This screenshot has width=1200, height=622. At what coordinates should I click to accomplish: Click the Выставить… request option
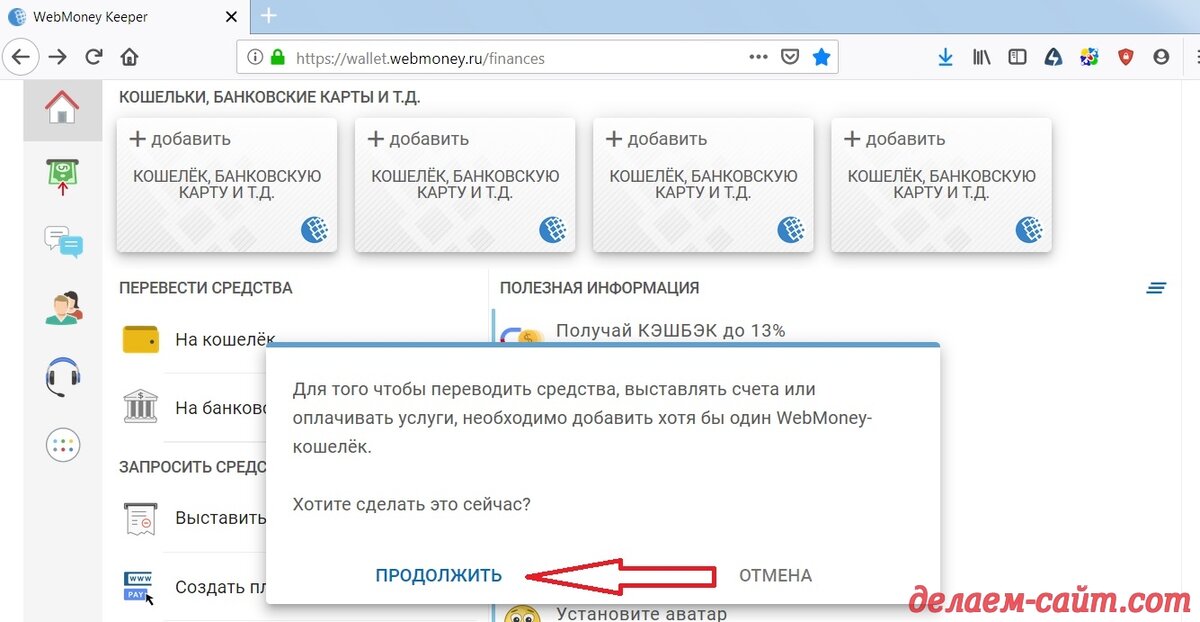click(x=221, y=518)
